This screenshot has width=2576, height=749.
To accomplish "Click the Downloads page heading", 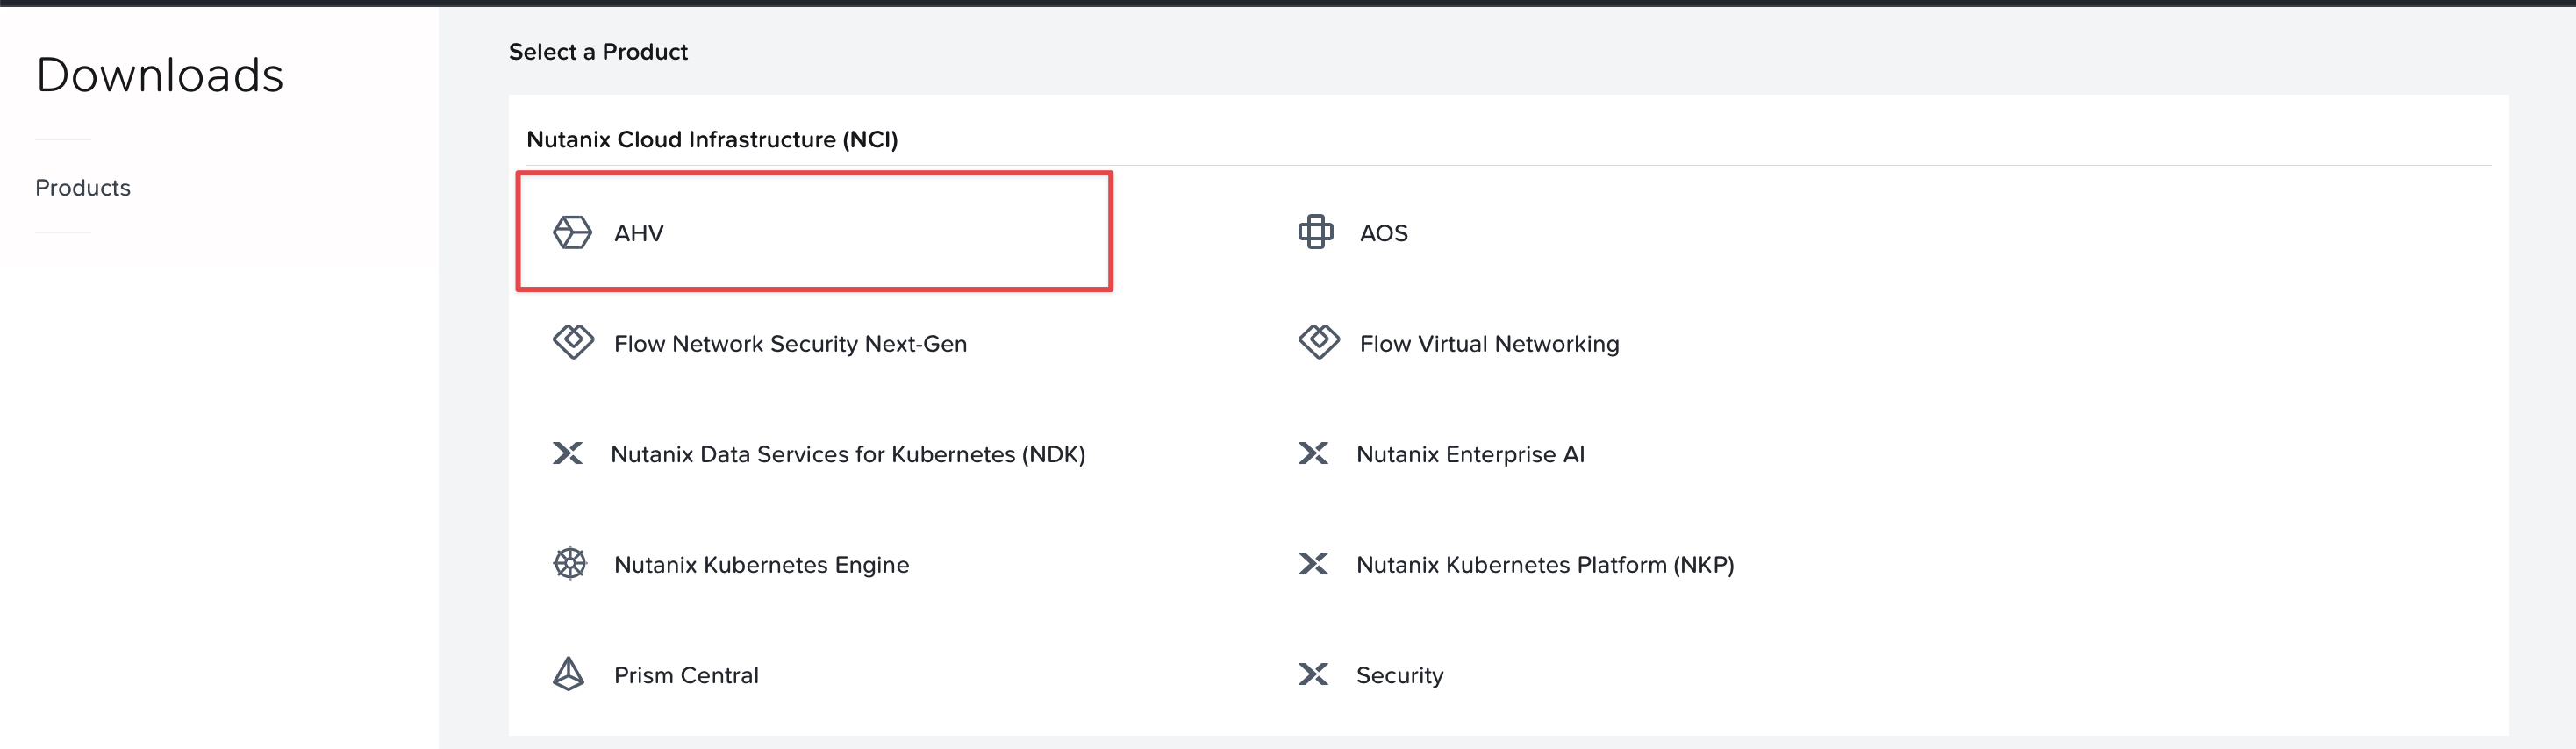I will tap(160, 75).
